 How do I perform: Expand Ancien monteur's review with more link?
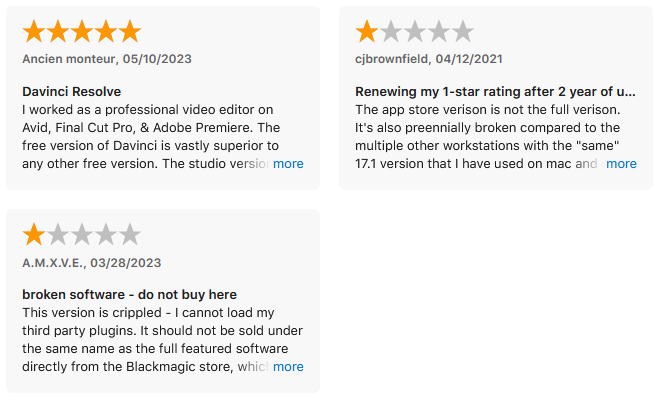click(288, 164)
